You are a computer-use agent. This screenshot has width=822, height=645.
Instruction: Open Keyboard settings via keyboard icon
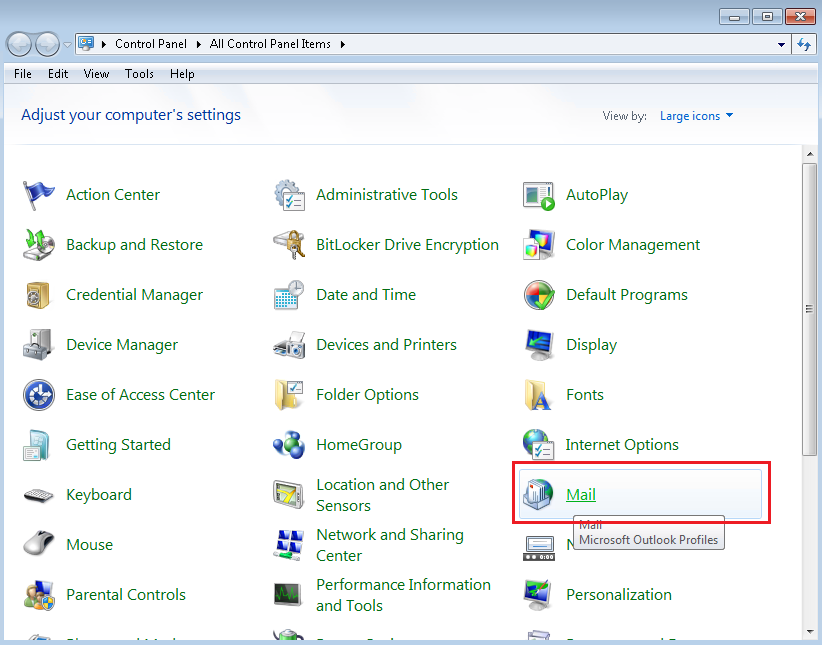[38, 495]
